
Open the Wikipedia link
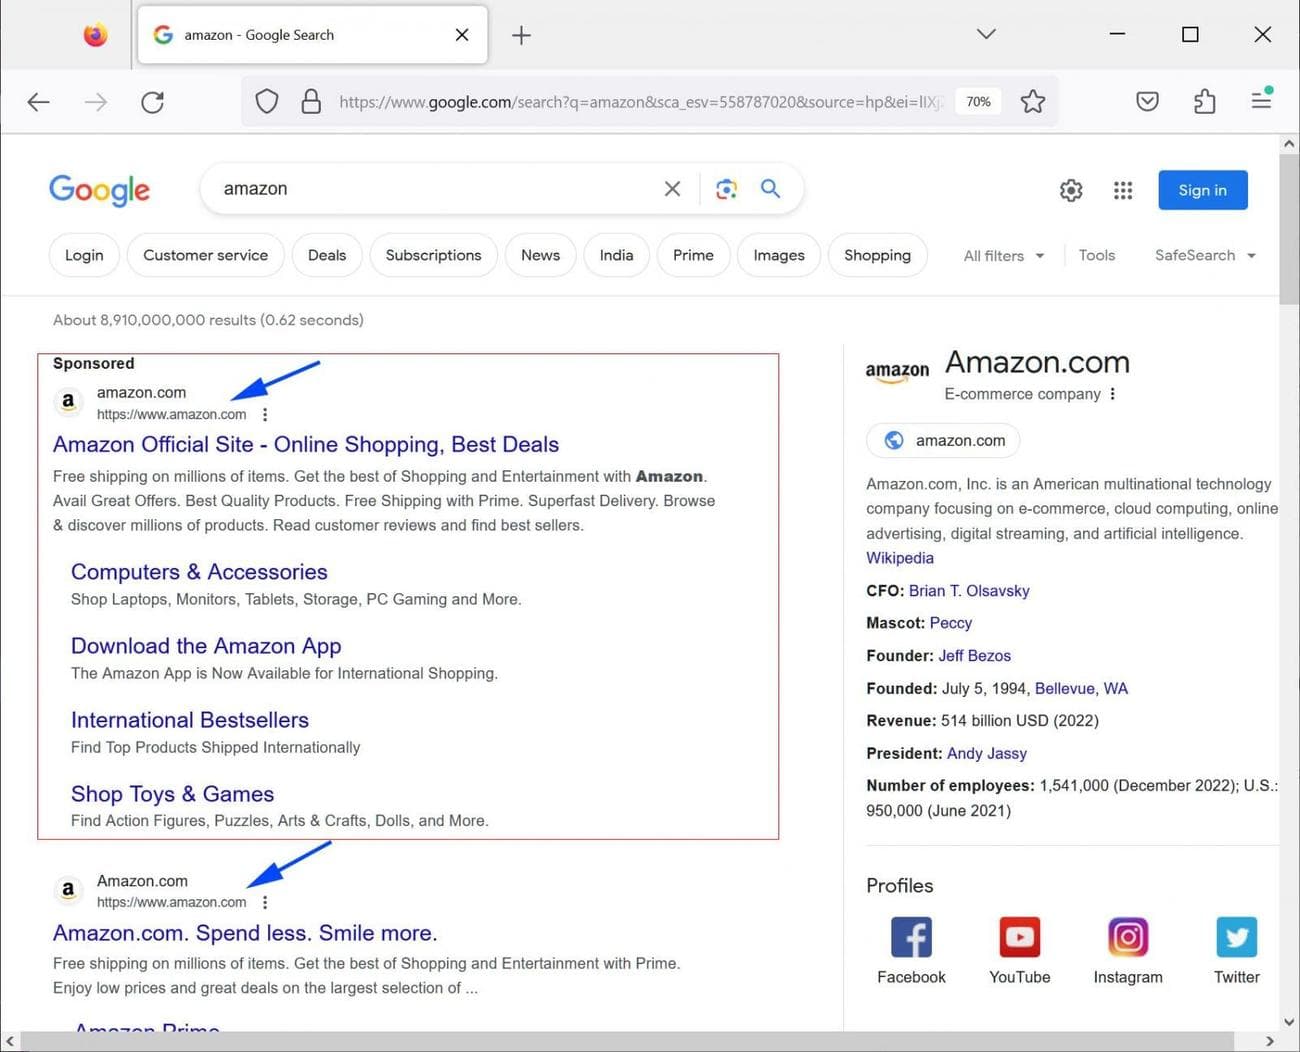tap(898, 557)
